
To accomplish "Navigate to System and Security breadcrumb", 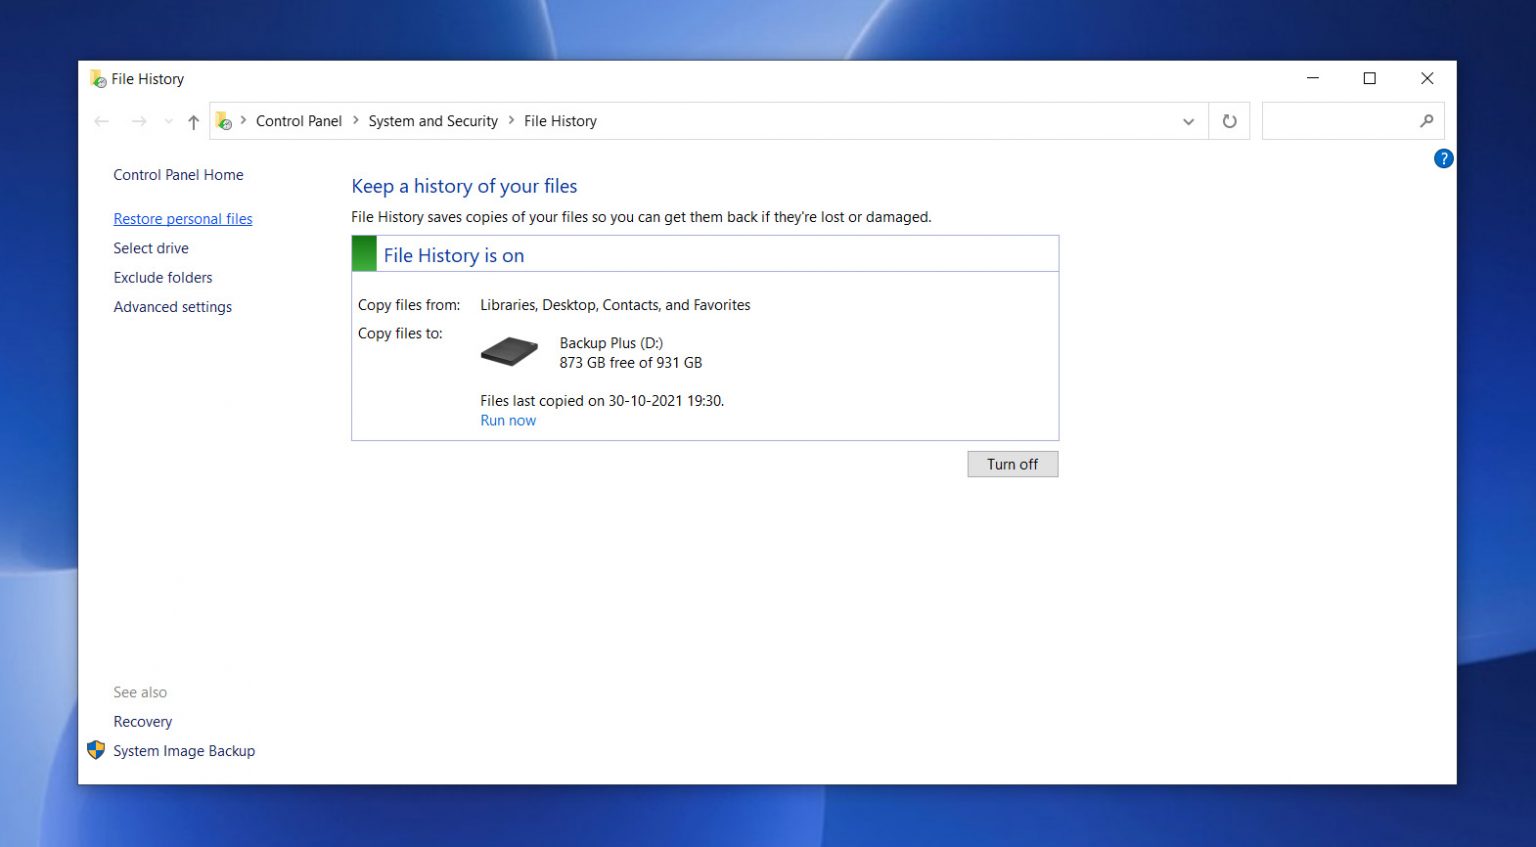I will [x=433, y=120].
